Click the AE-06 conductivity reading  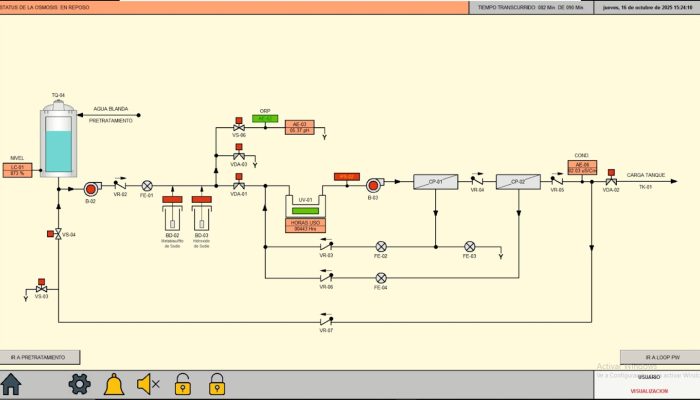point(582,168)
